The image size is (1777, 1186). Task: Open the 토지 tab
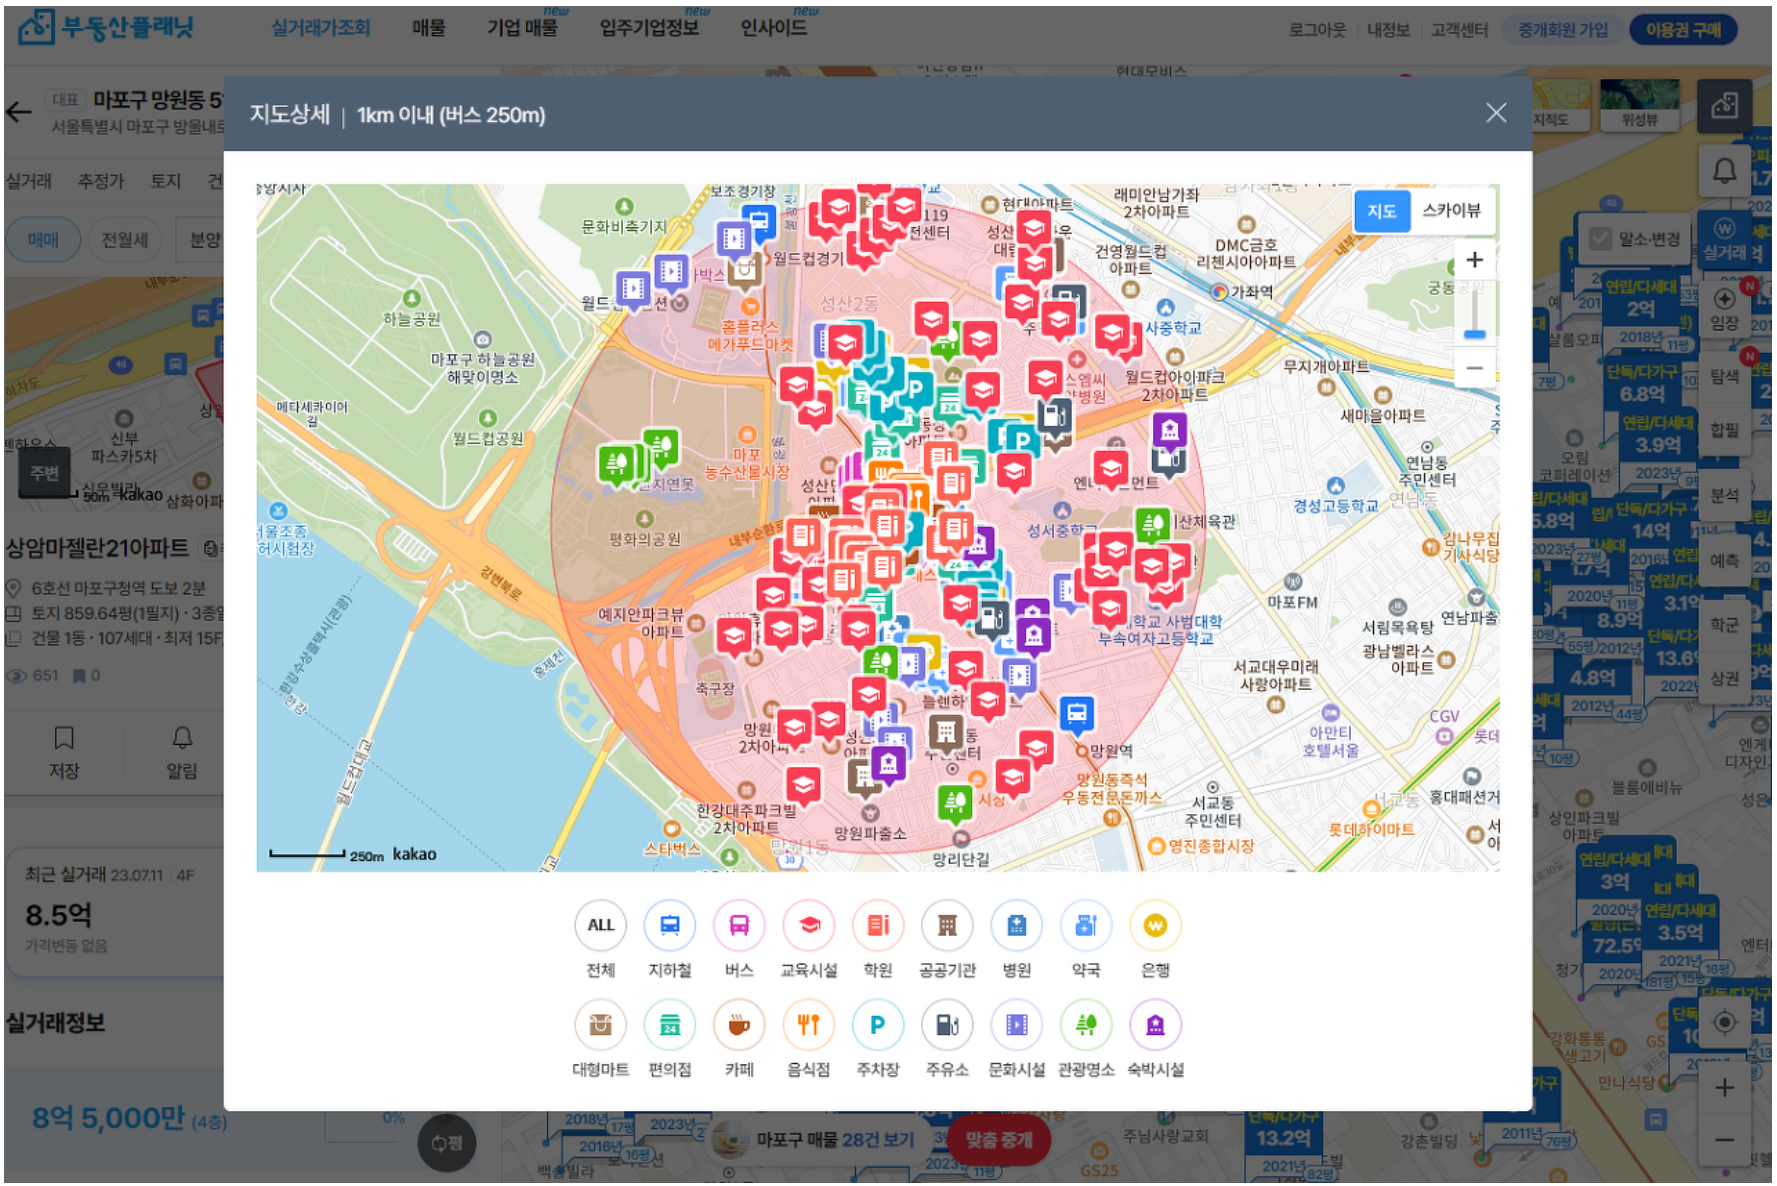click(166, 181)
